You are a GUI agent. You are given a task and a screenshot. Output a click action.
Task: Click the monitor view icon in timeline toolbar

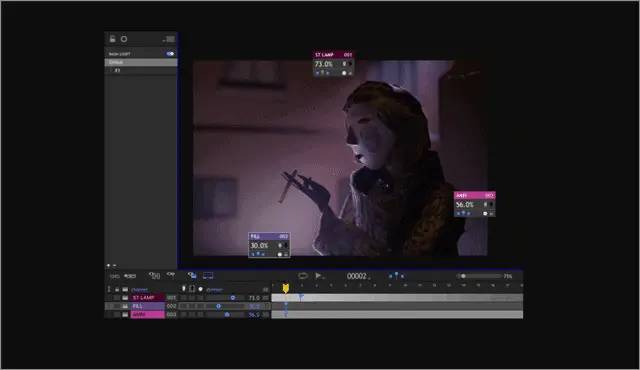tap(208, 276)
